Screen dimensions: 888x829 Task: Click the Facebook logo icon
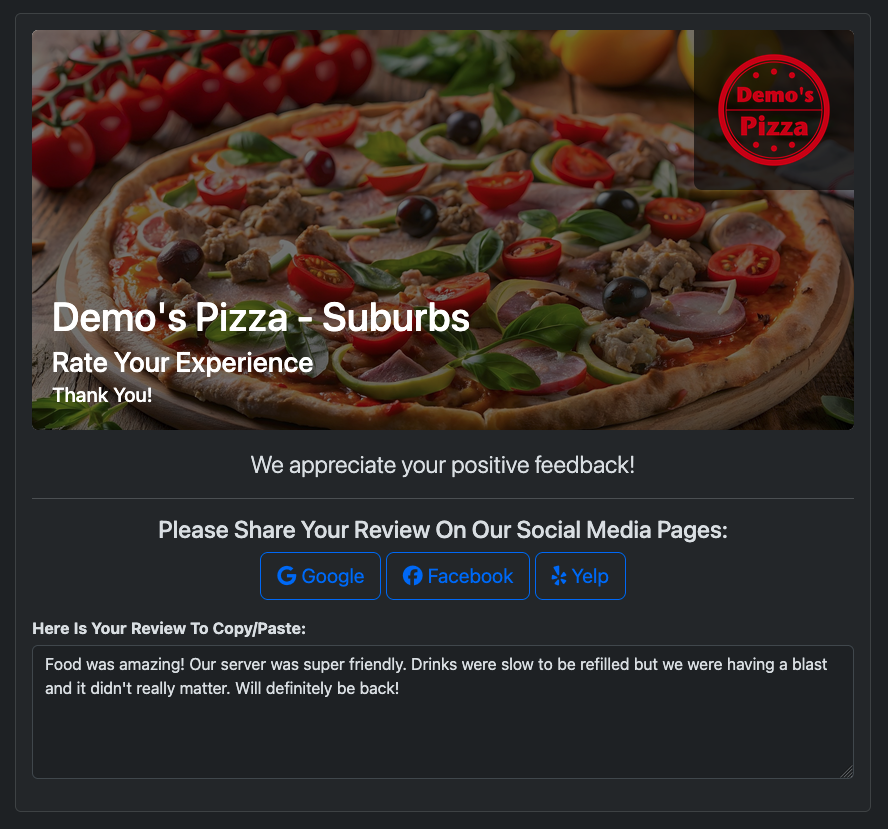[x=412, y=576]
